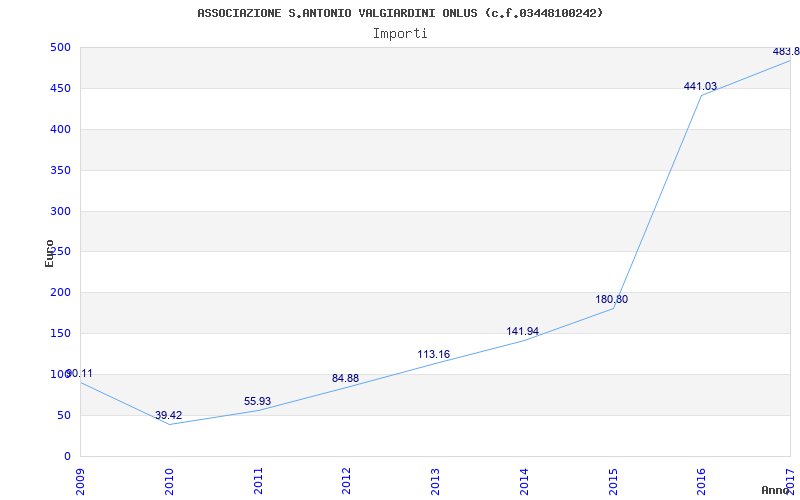The height and width of the screenshot is (500, 800).
Task: Click the 2013 x-axis year label
Action: pyautogui.click(x=435, y=481)
